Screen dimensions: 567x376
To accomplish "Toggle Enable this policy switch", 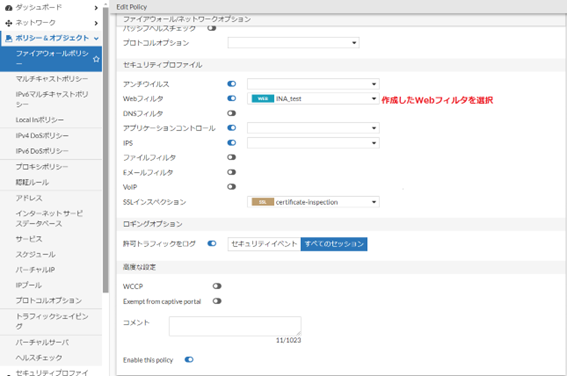I will pos(189,360).
